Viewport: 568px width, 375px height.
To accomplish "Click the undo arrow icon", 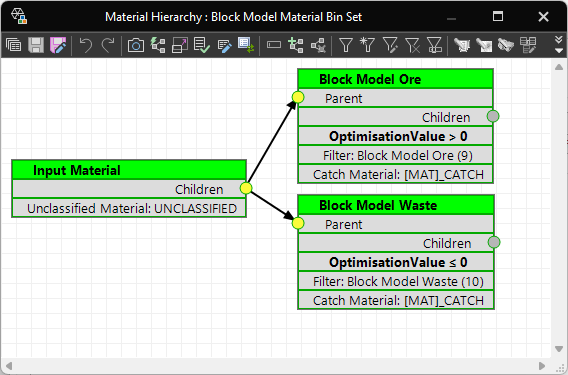I will coord(86,45).
